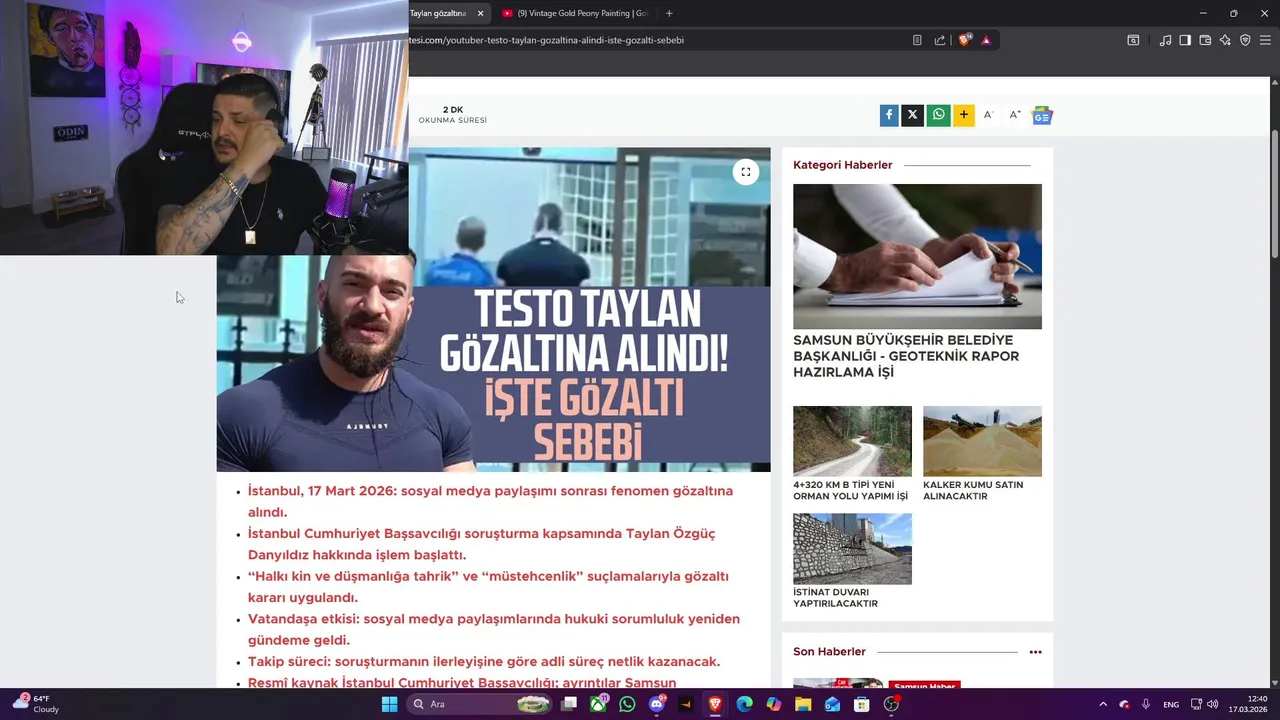Open the 4+320 KM B Tipi Yeni Orman Yolu link

click(850, 490)
